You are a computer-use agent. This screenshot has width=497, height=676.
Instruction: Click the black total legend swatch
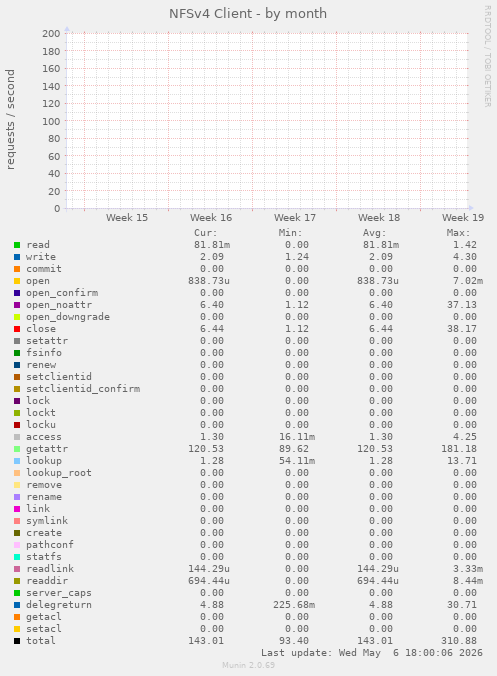pyautogui.click(x=17, y=641)
